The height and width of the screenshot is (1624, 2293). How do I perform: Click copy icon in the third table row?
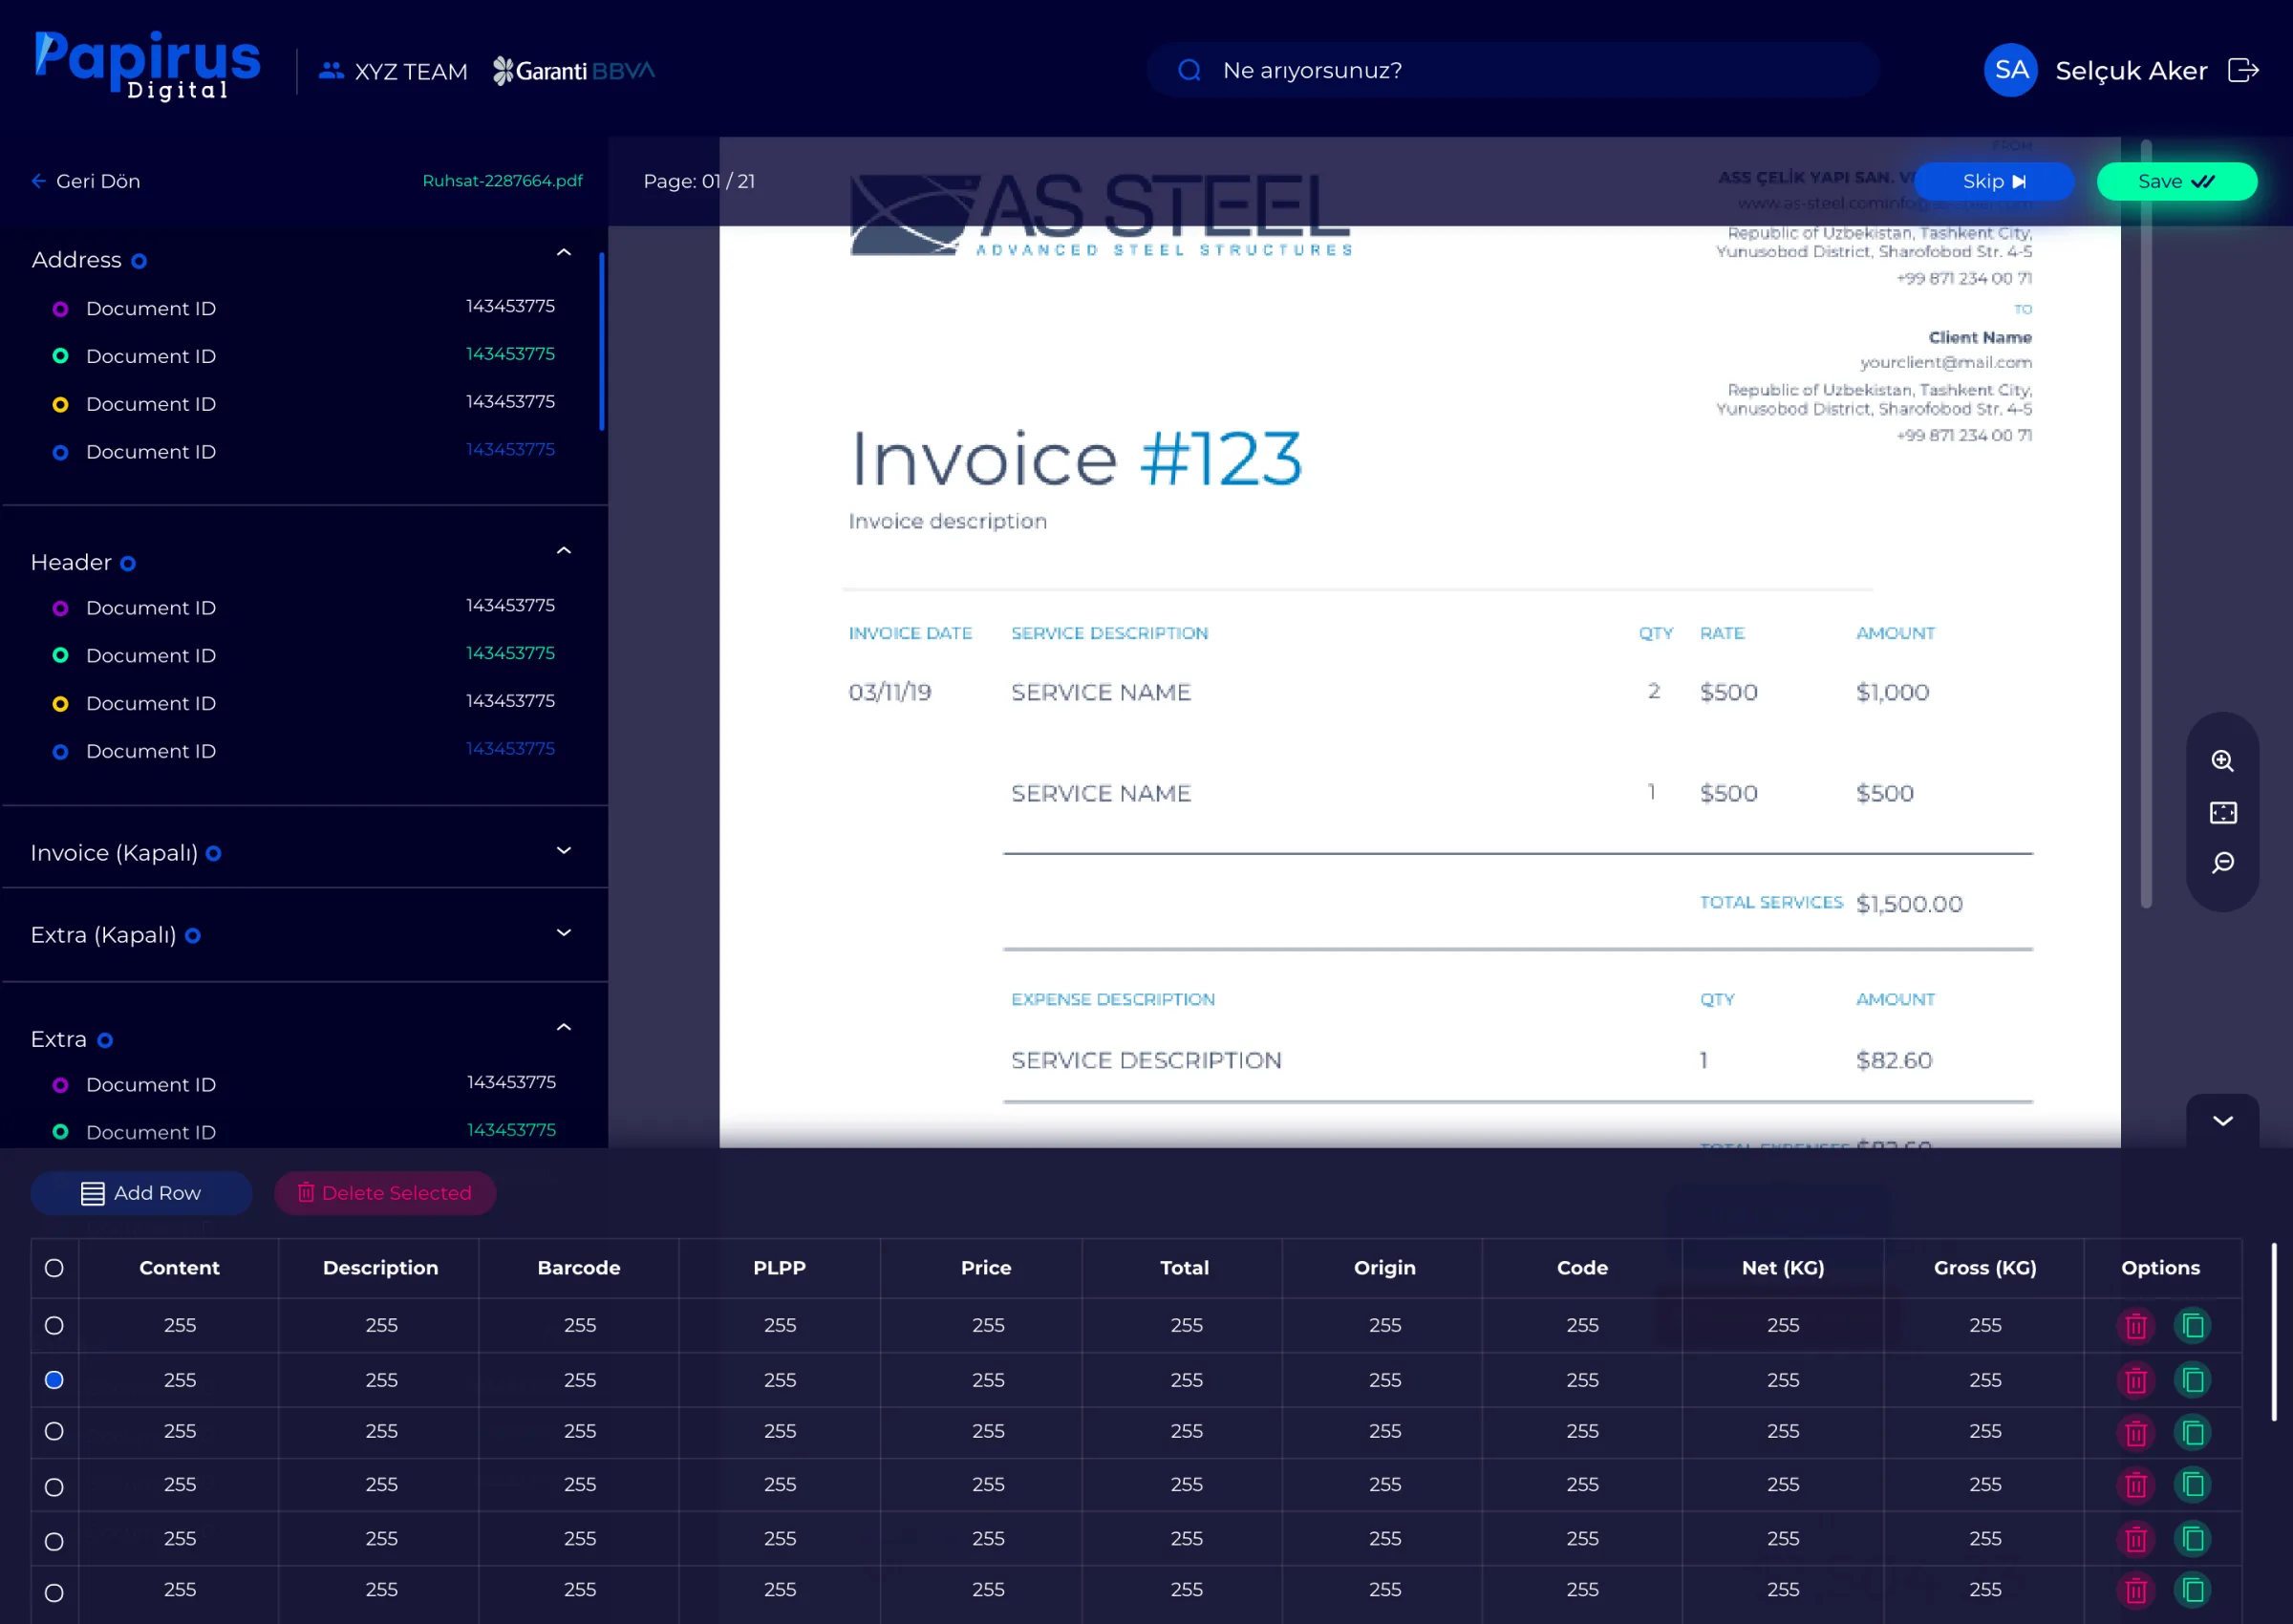click(x=2192, y=1433)
